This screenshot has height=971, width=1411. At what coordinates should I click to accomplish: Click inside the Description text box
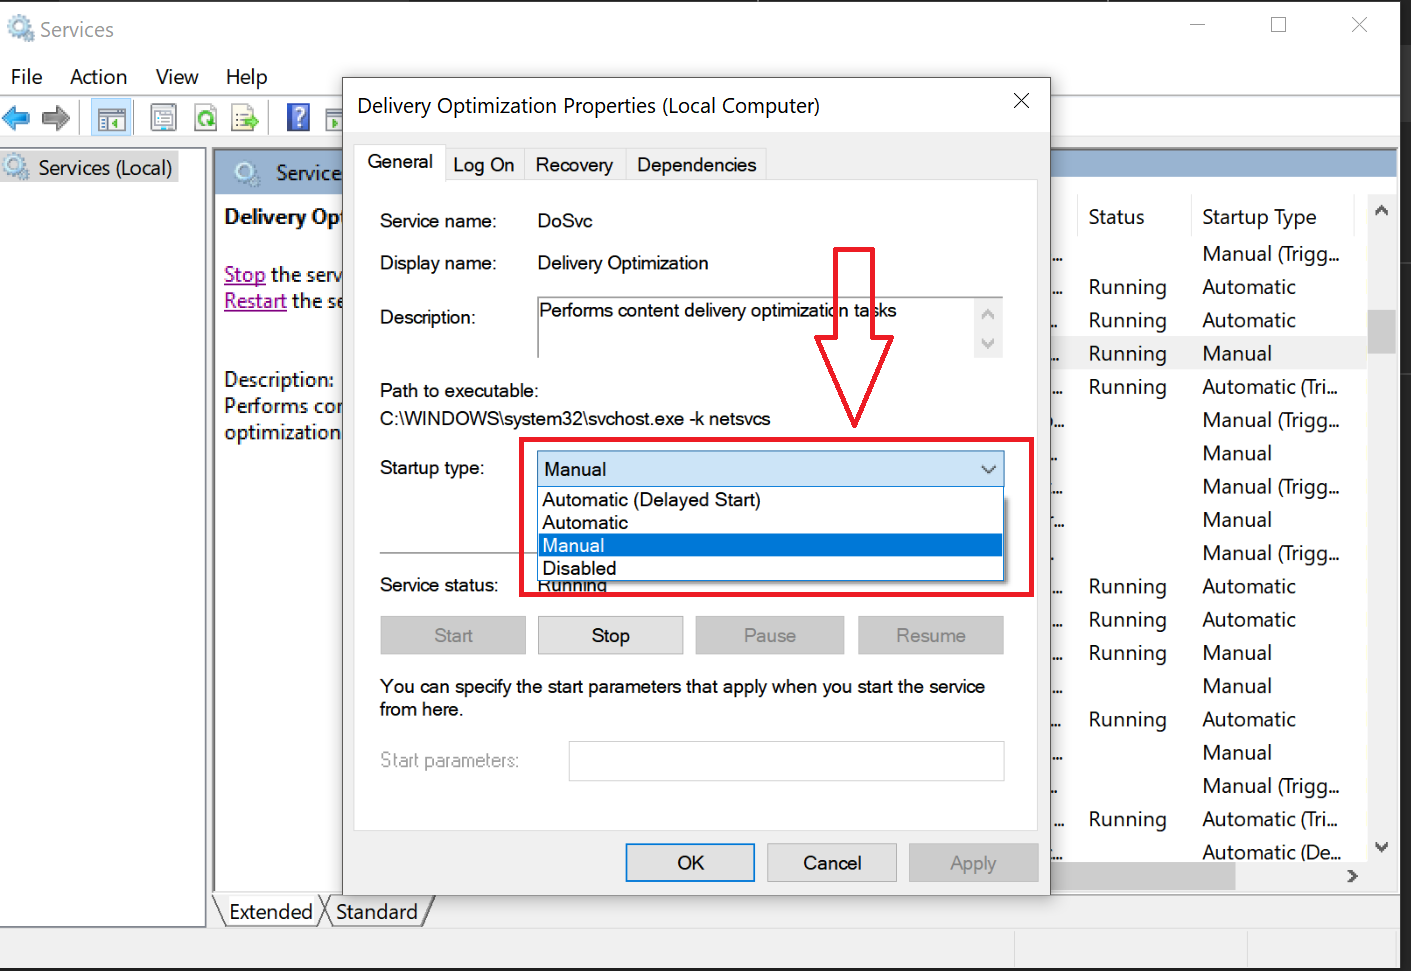755,327
